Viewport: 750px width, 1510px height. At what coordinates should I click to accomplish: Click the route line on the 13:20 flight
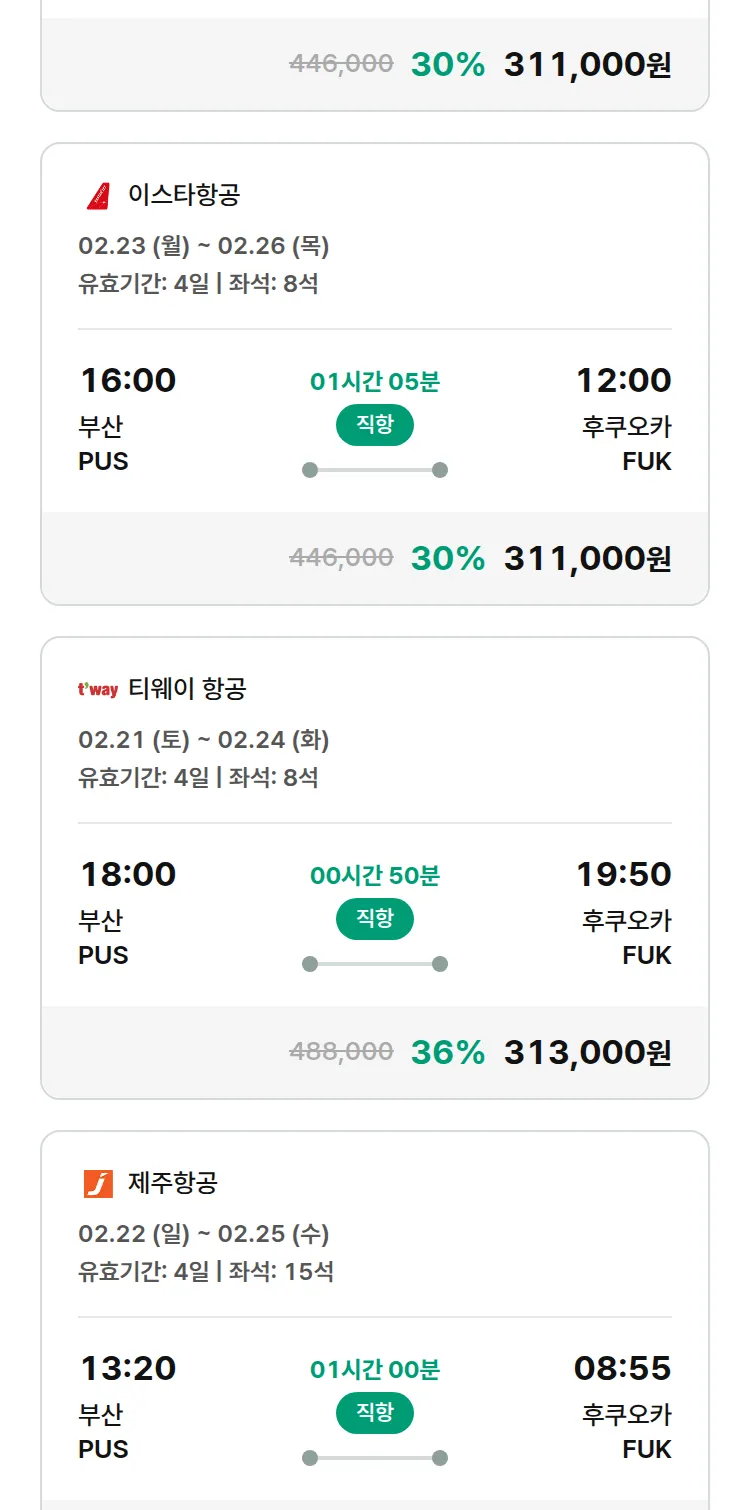tap(375, 1458)
